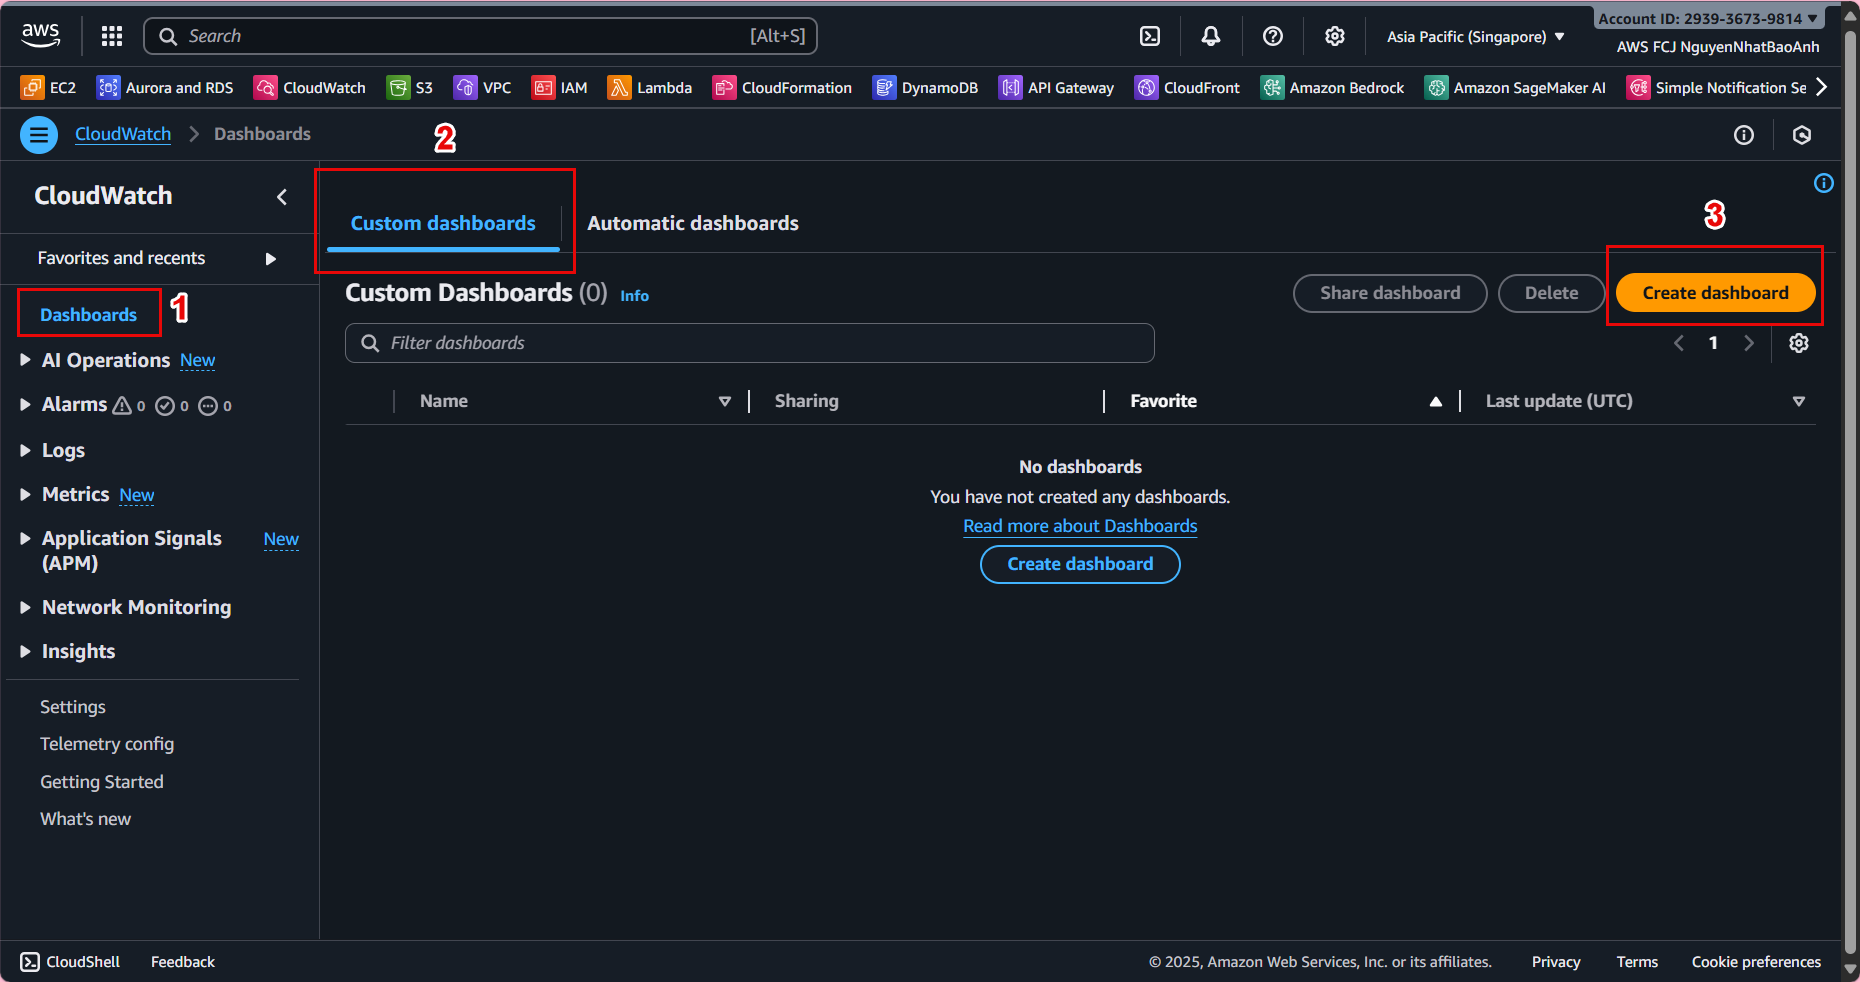
Task: Go to next page of dashboards
Action: tap(1749, 343)
